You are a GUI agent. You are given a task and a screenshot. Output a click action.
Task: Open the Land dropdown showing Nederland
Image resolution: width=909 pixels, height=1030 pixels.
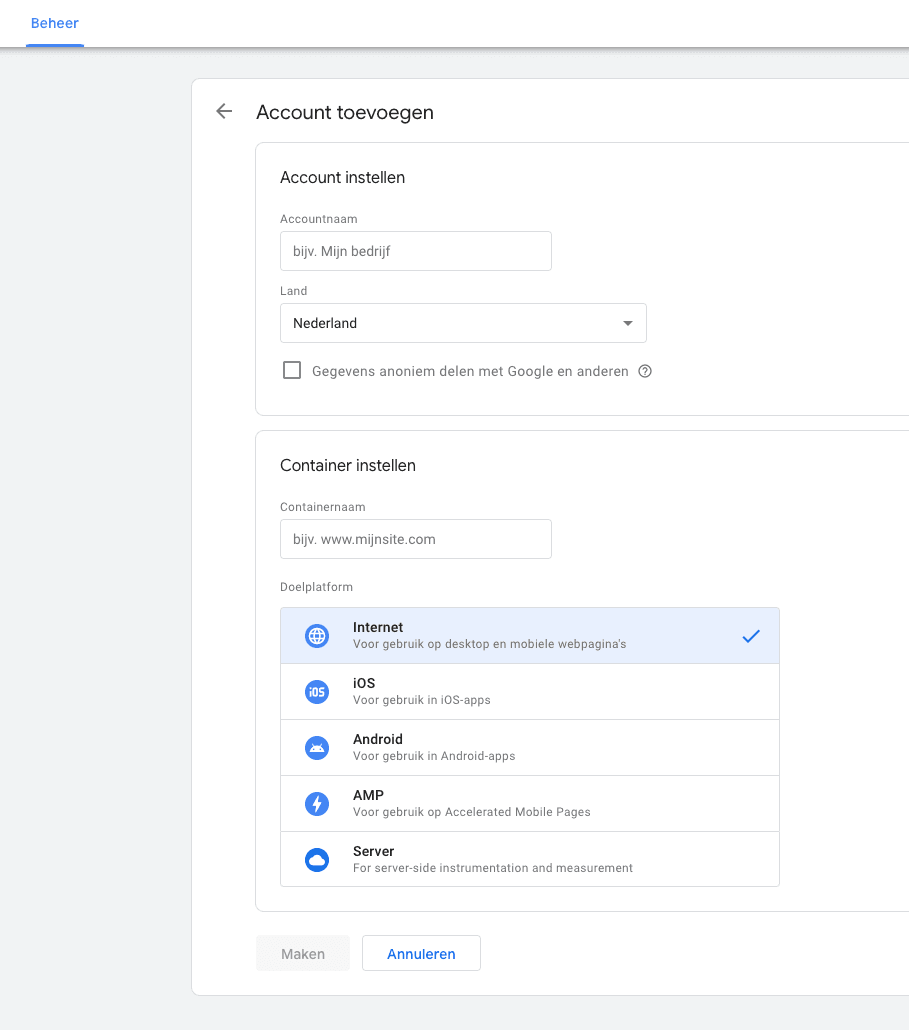coord(462,323)
